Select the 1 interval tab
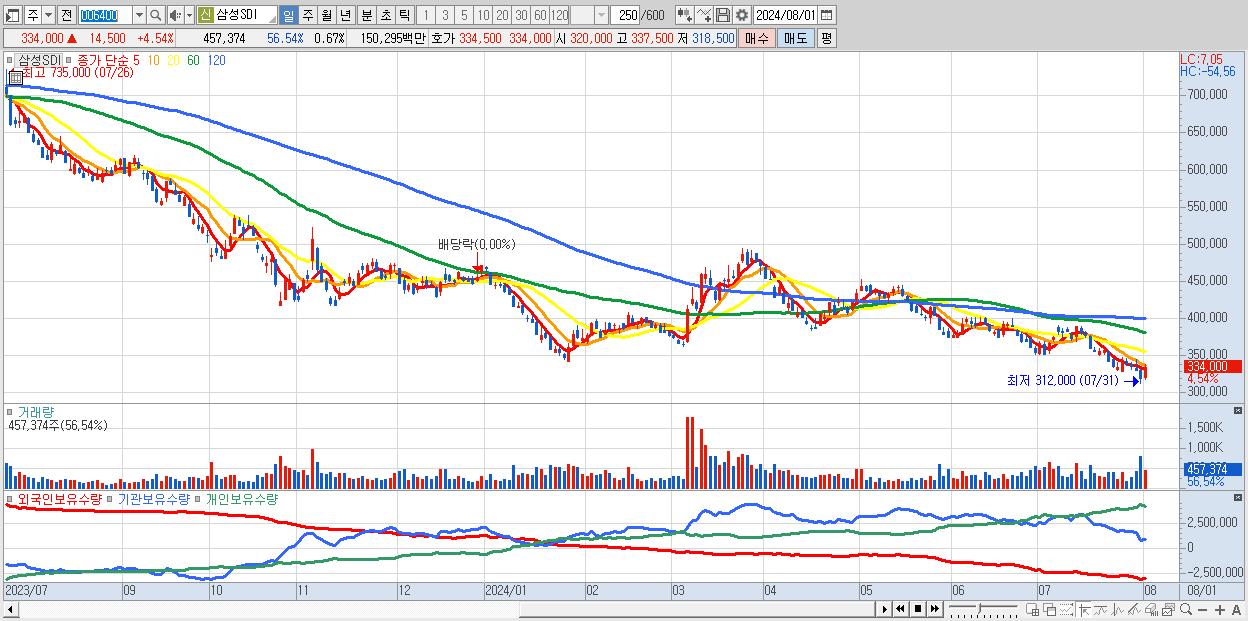The width and height of the screenshot is (1248, 621). [425, 16]
